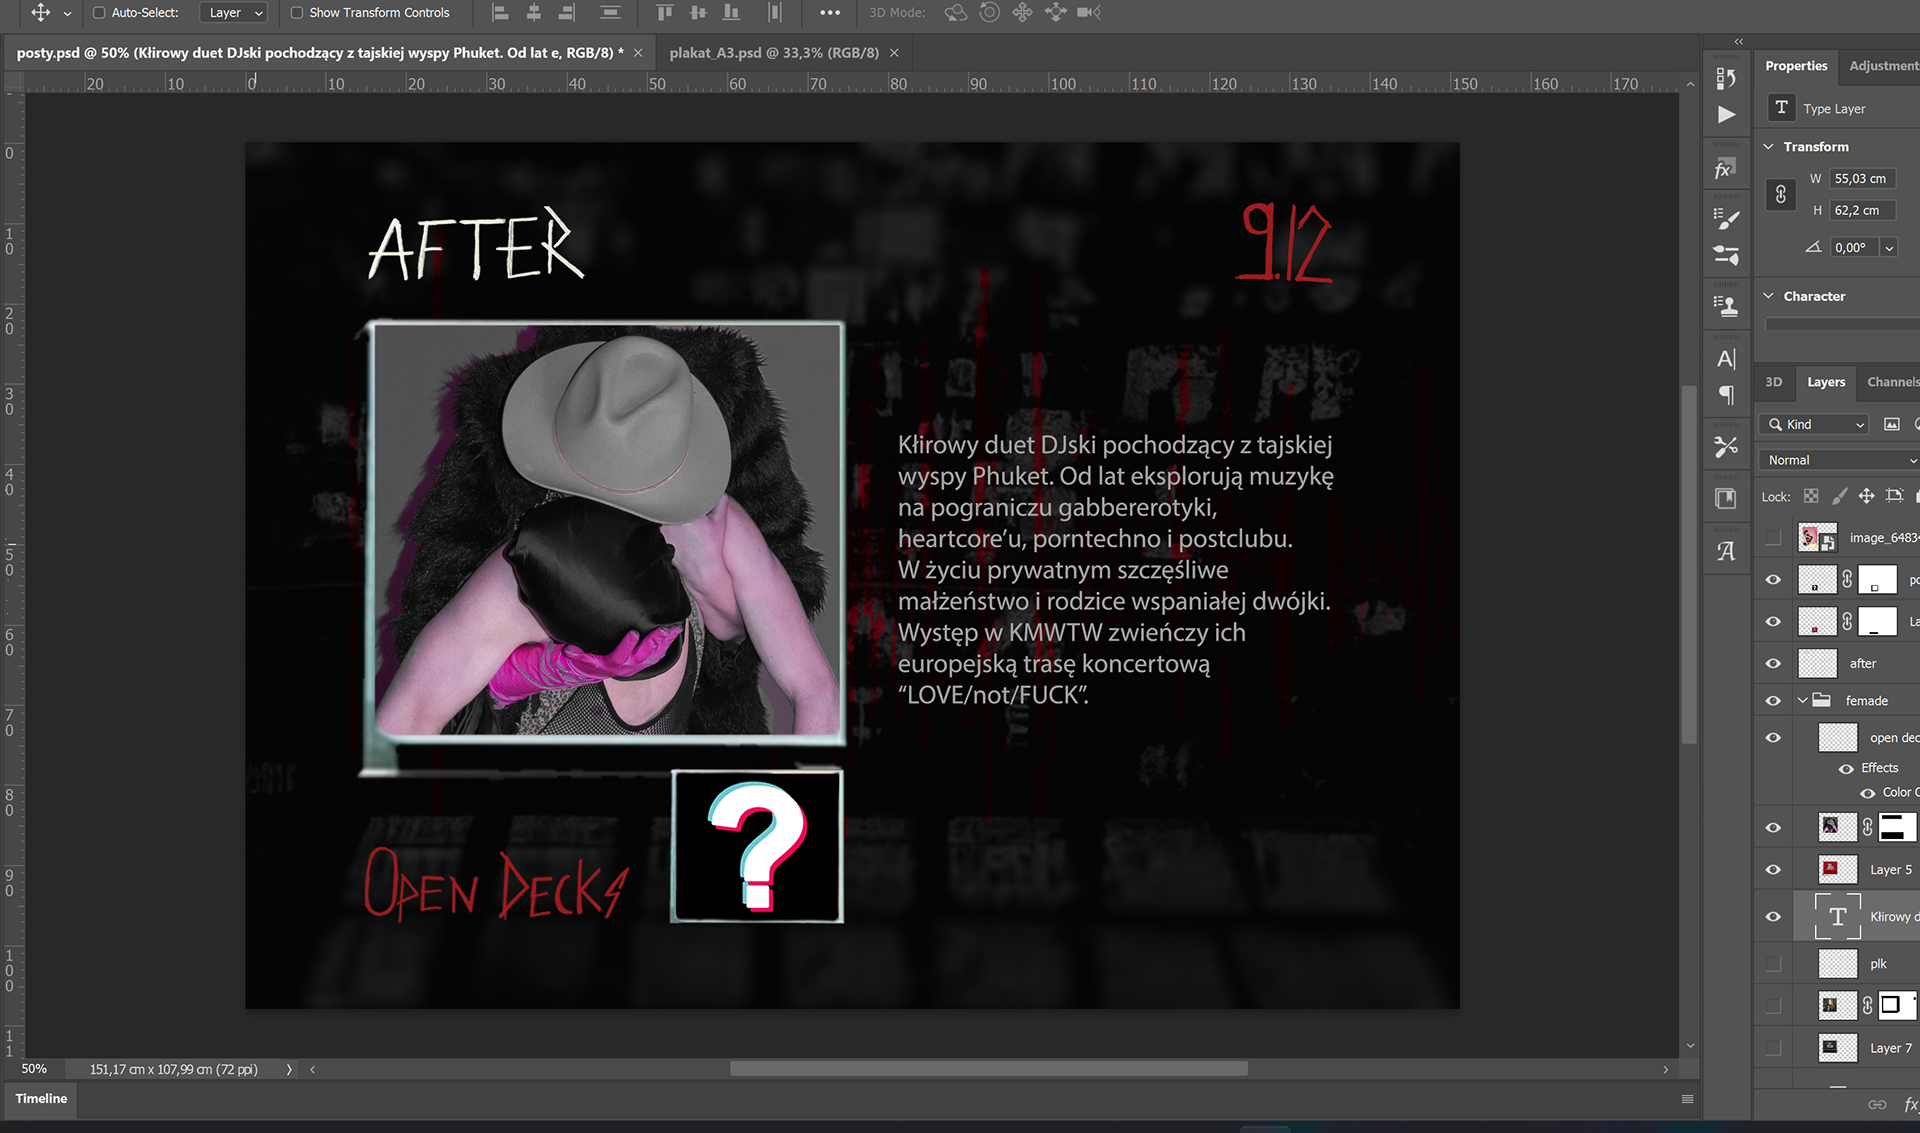Click the 3D camera video mode icon
This screenshot has height=1133, width=1920.
click(x=1089, y=13)
